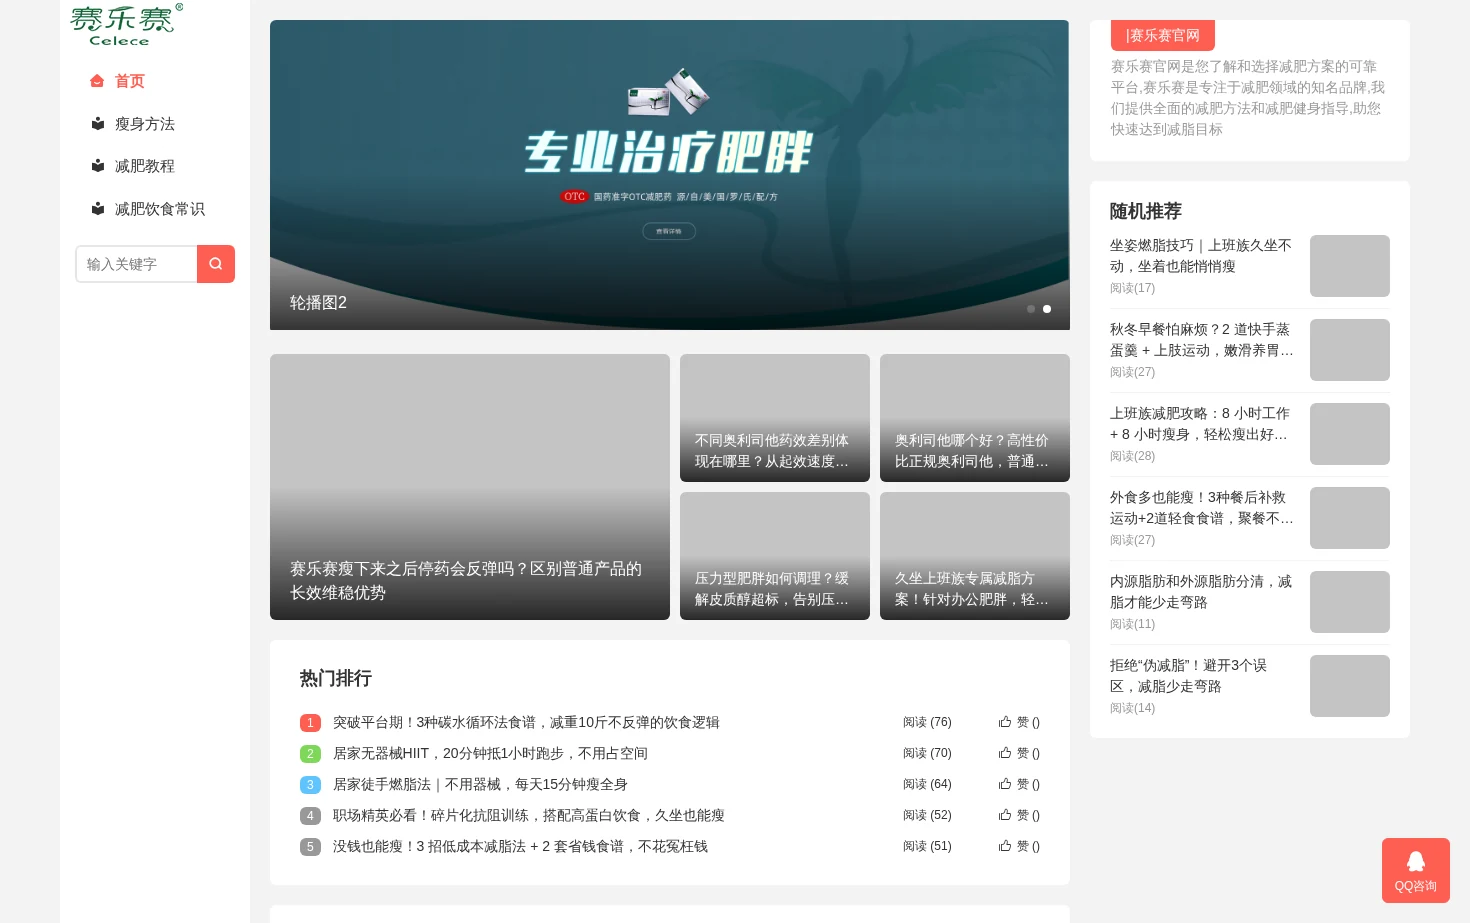This screenshot has height=923, width=1470.
Task: Click the 随机推荐 section heading
Action: click(x=1146, y=211)
